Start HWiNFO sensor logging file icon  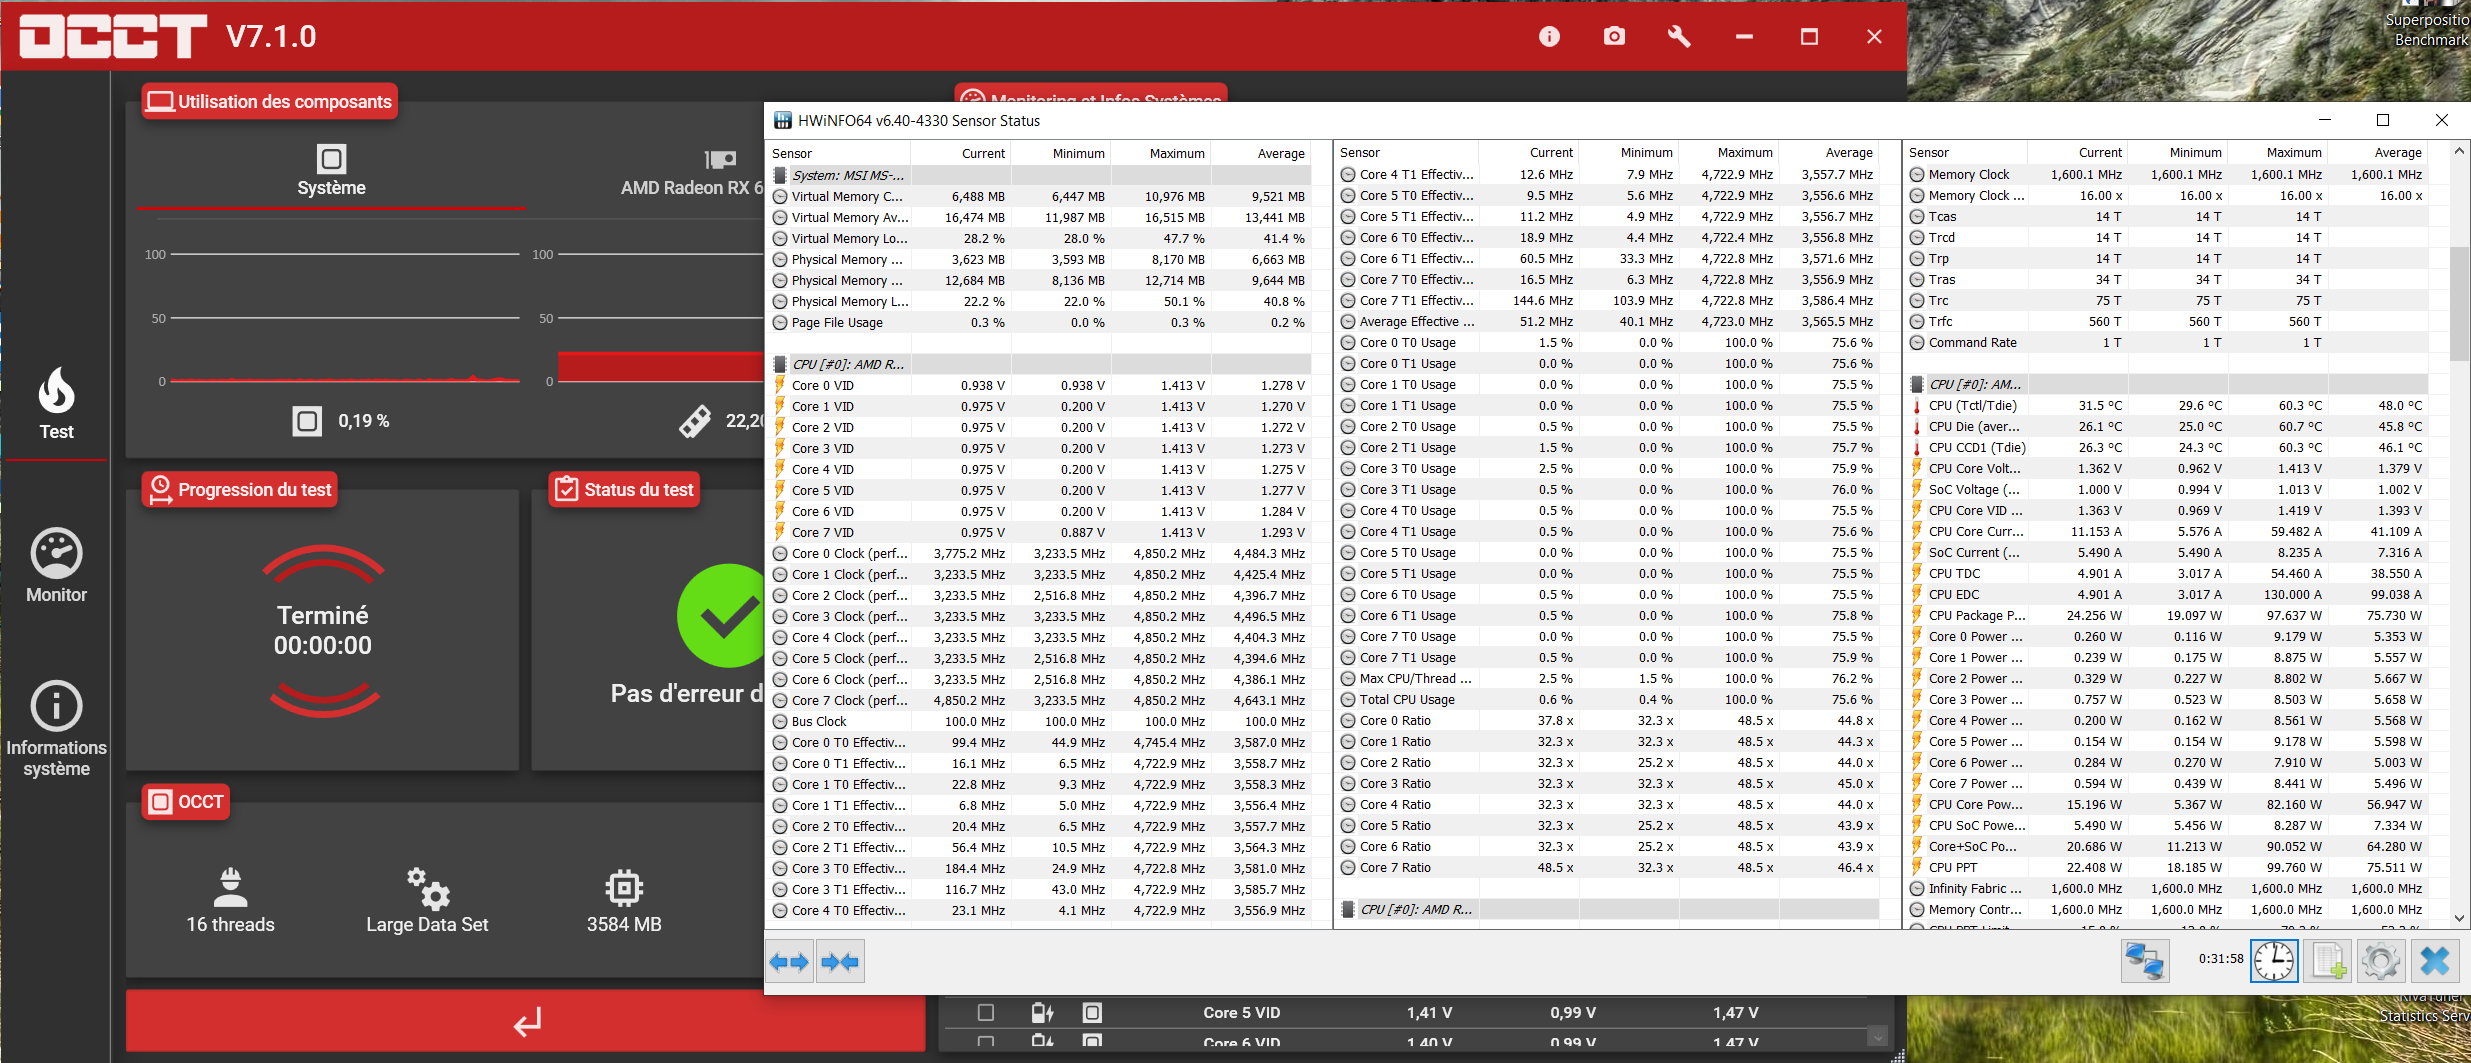[2328, 961]
